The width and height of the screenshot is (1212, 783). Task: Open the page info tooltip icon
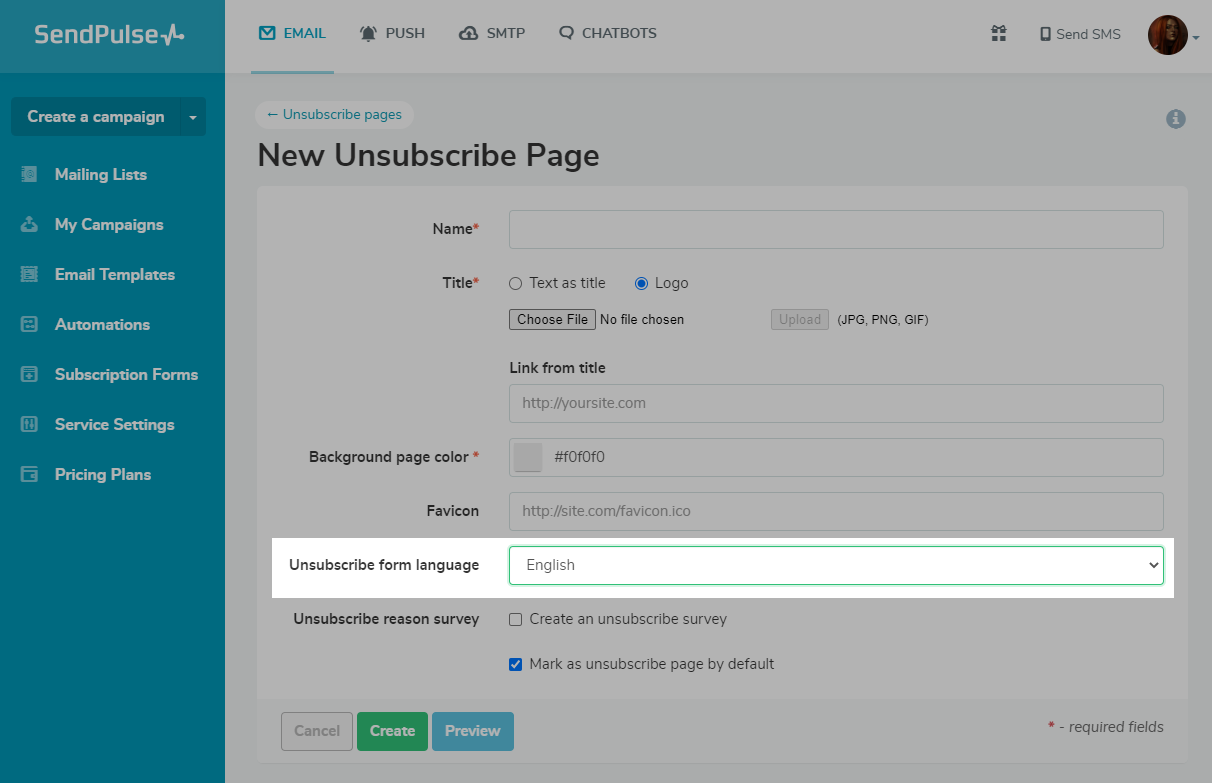(1175, 118)
